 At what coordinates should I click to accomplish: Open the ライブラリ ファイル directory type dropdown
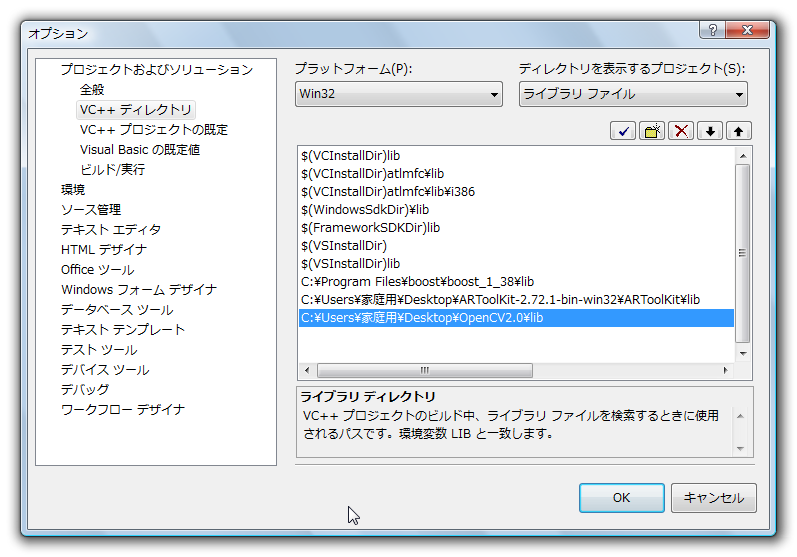(x=633, y=95)
